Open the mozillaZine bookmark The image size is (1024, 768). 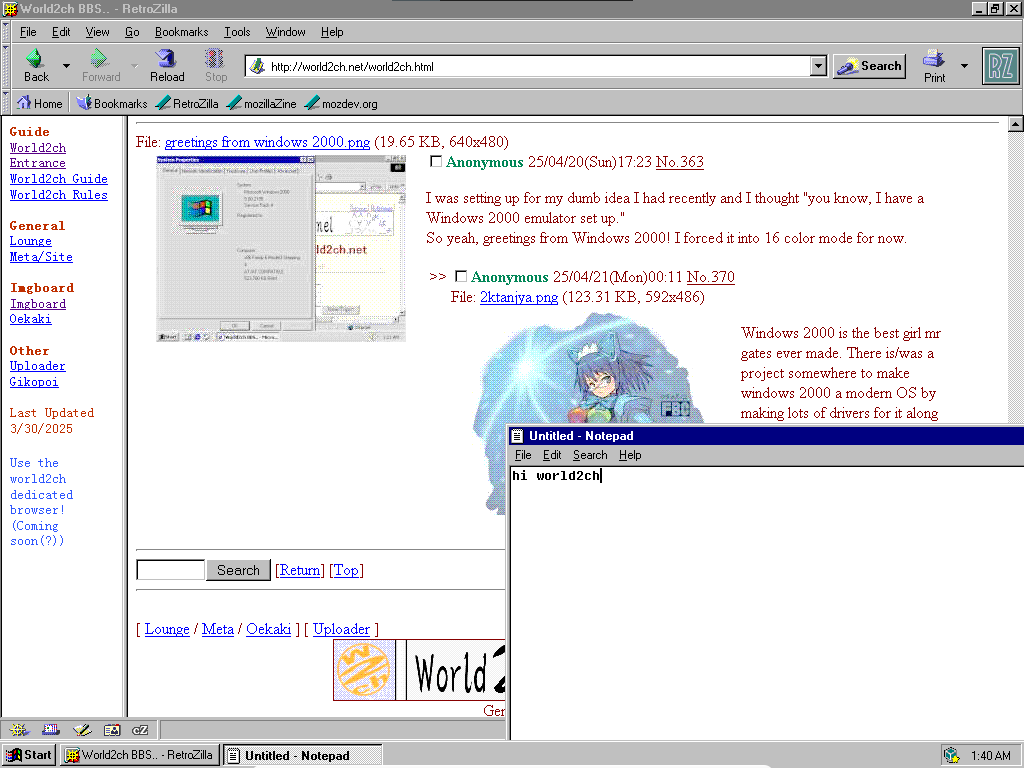coord(262,103)
